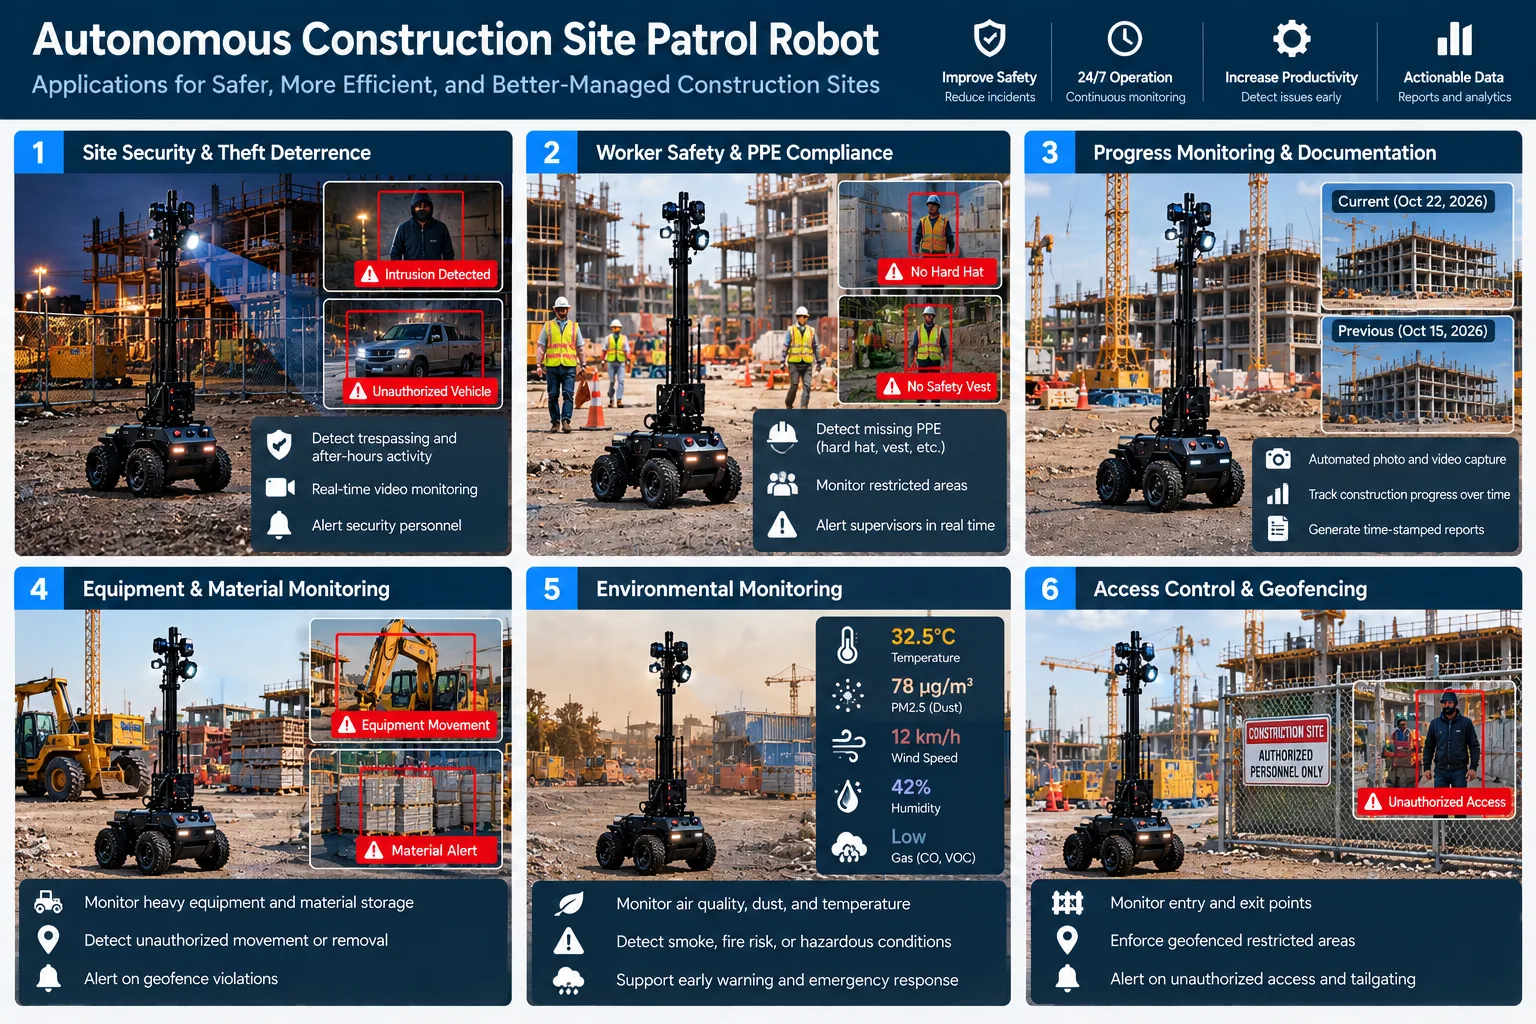Select the bell icon beside Alert on unauthorized access
The image size is (1536, 1024).
(1067, 978)
